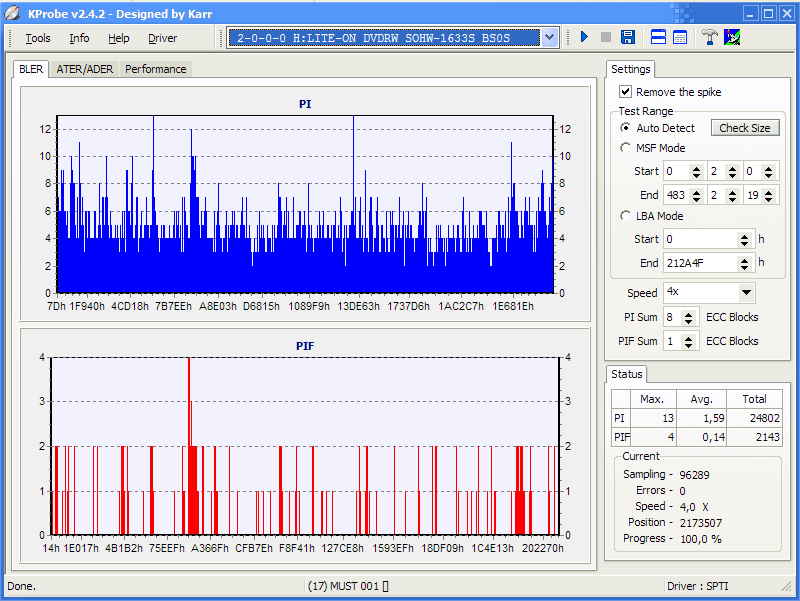Click the KProbe disc icon in title bar
The height and width of the screenshot is (601, 800).
tap(12, 13)
